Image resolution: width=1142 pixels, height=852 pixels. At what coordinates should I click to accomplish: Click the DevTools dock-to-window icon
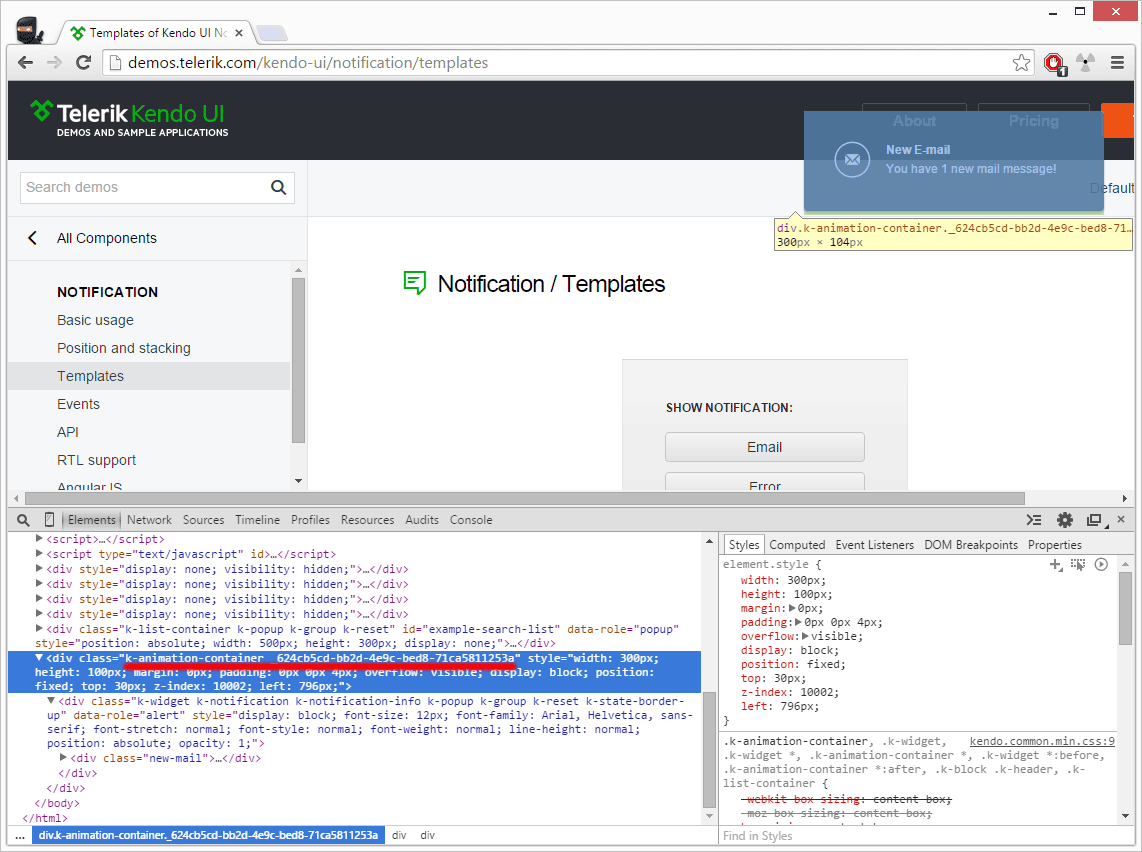pos(1095,520)
